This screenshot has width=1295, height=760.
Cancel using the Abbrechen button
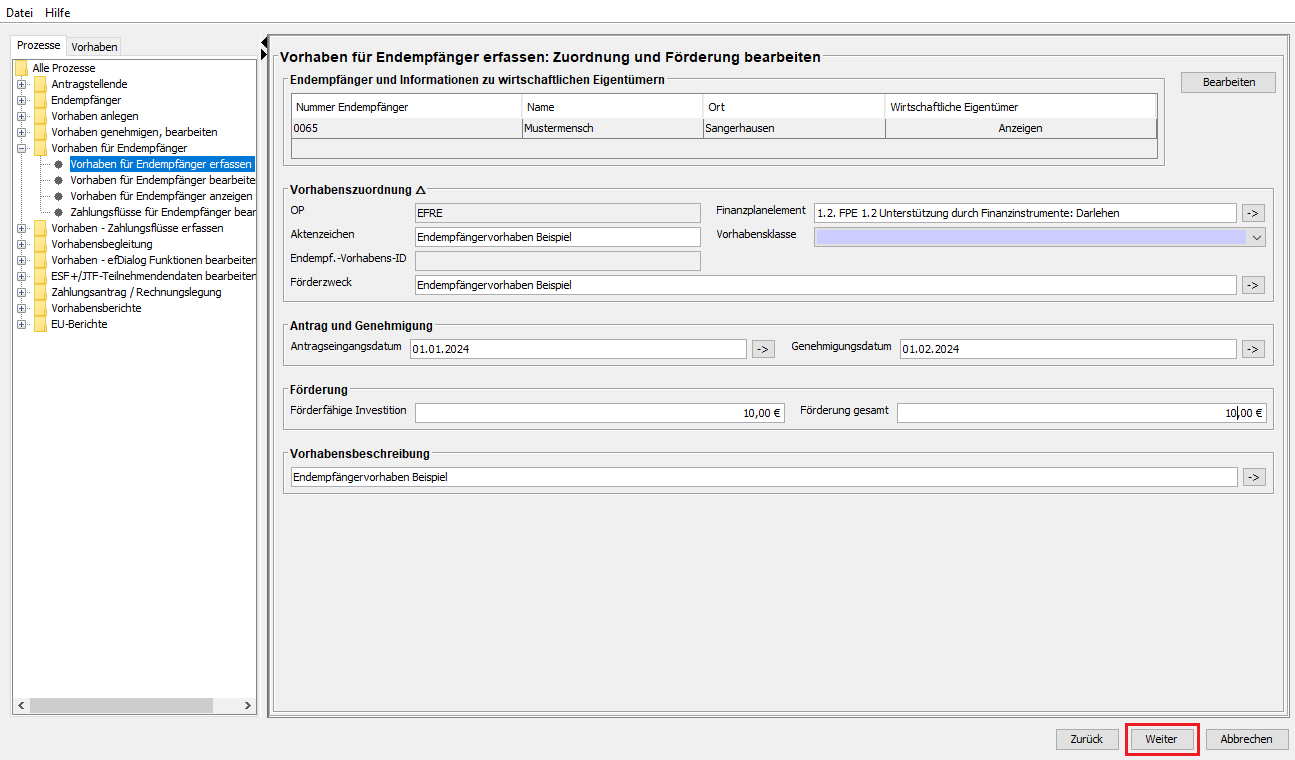(x=1247, y=739)
